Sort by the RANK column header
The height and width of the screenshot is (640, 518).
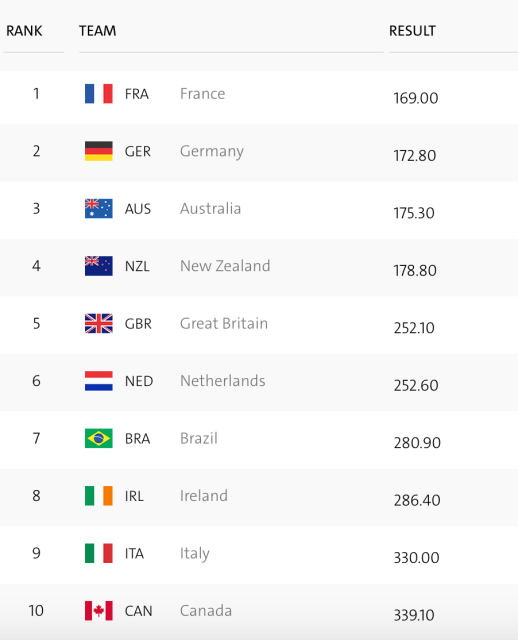coord(24,31)
